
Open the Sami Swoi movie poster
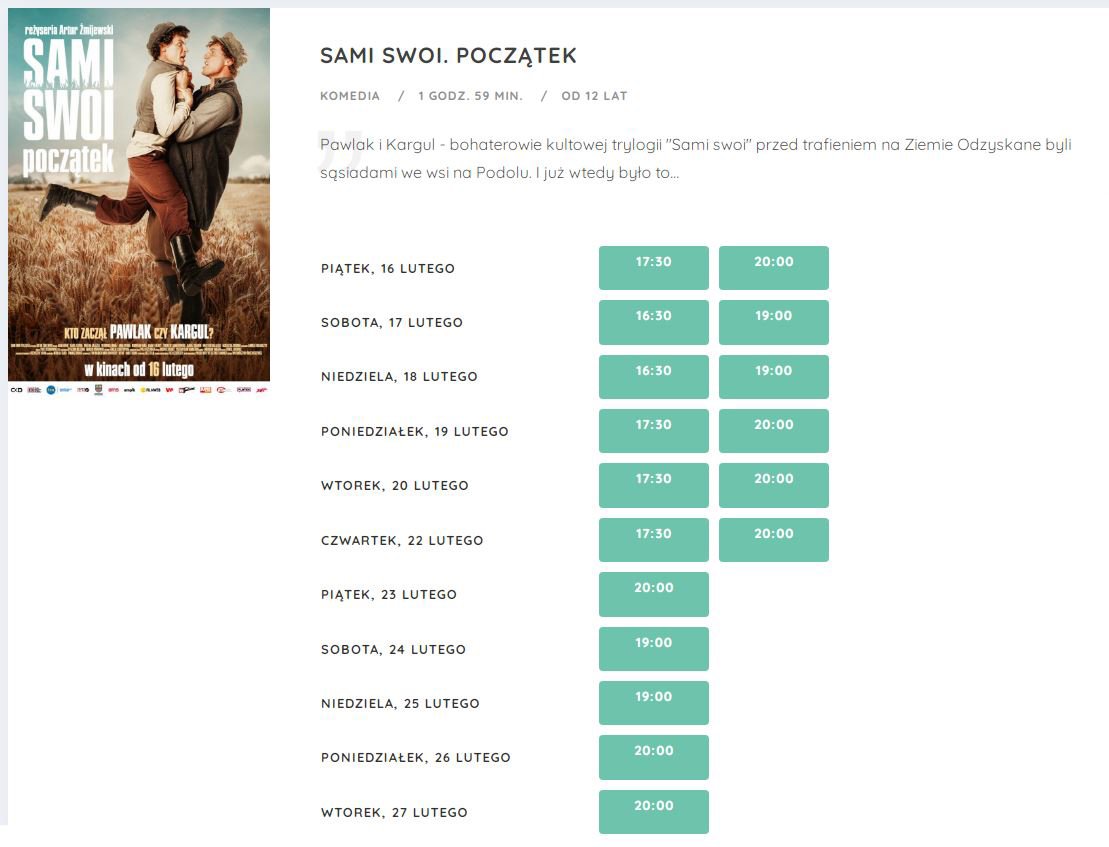139,201
